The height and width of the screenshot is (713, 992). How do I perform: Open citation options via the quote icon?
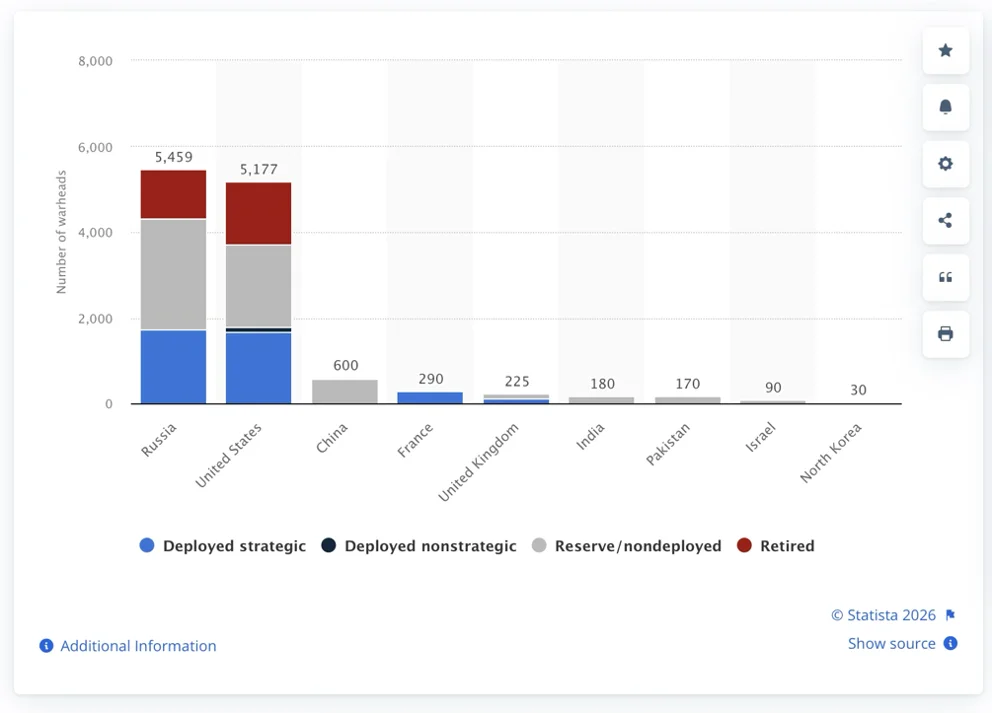pos(945,278)
